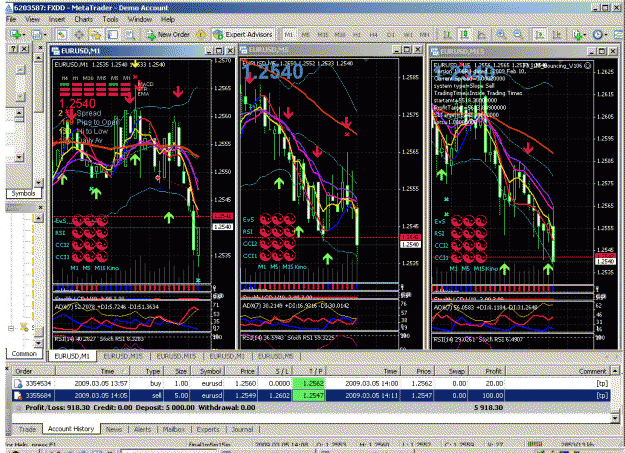Click the New Chart toolbar icon
The image size is (625, 453).
16,35
